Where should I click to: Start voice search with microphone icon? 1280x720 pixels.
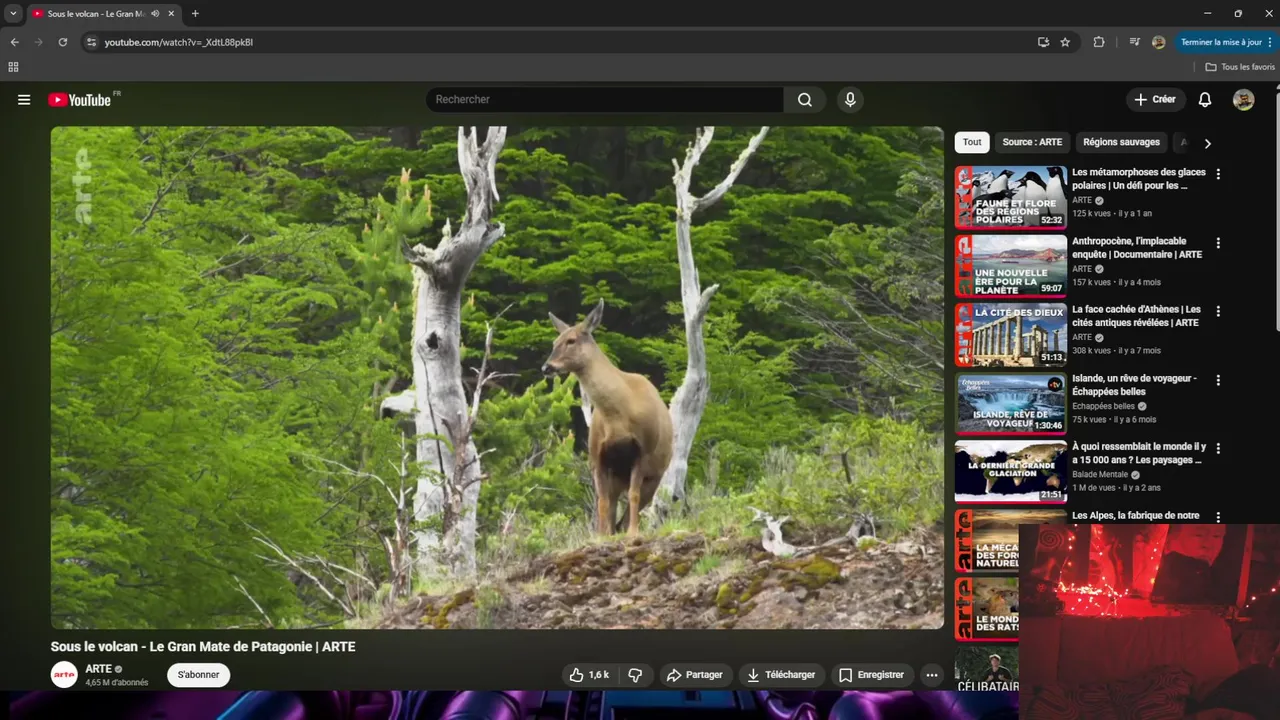(850, 100)
